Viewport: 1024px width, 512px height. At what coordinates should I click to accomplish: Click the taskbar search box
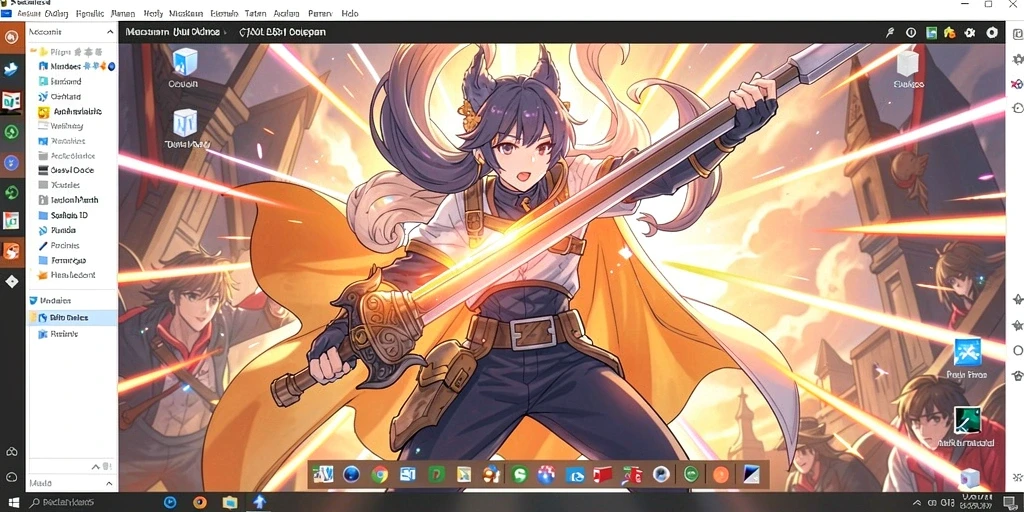pos(91,502)
